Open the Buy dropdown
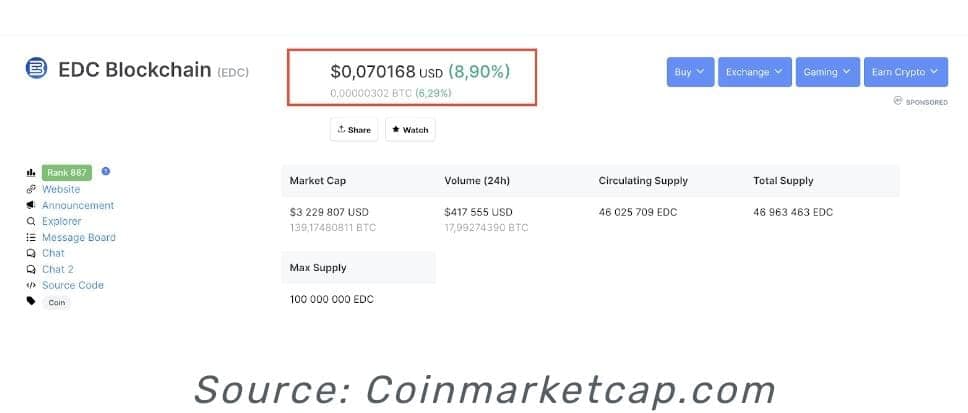Image resolution: width=968 pixels, height=413 pixels. pyautogui.click(x=690, y=72)
